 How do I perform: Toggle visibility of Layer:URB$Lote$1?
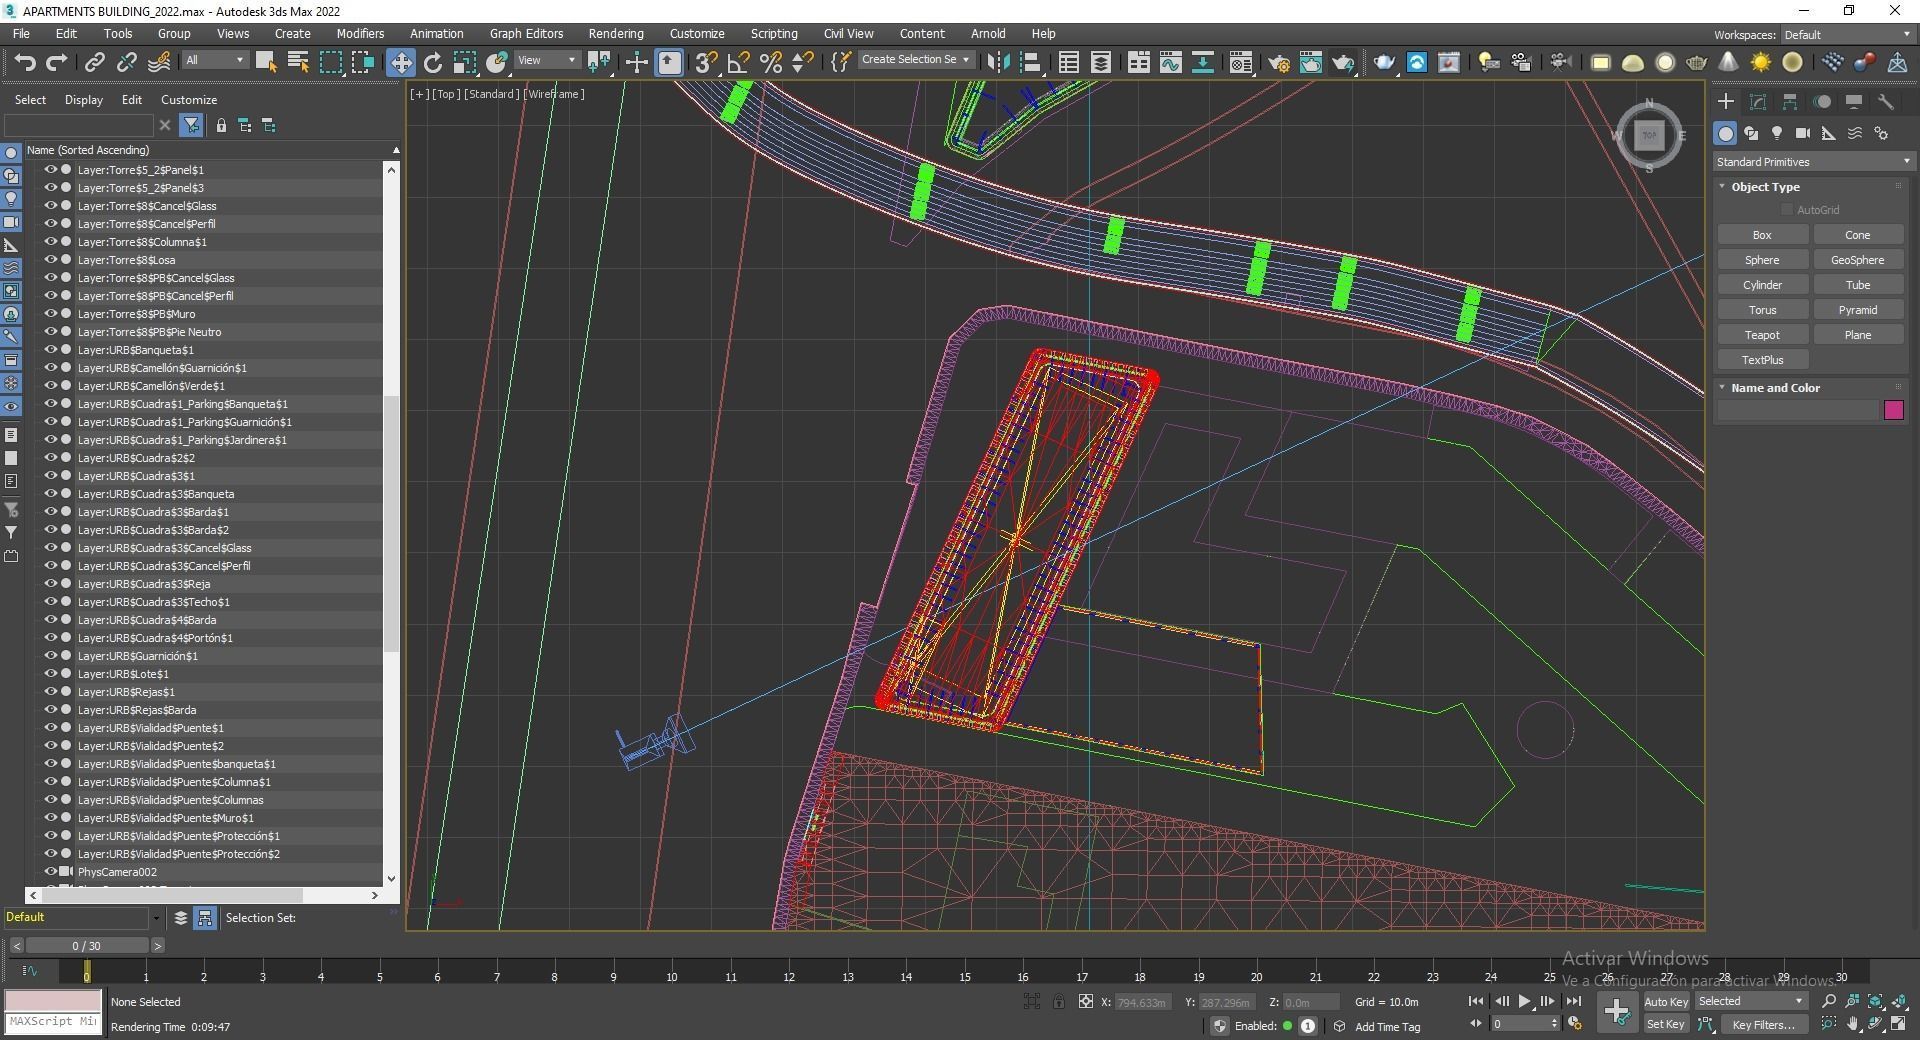pyautogui.click(x=50, y=673)
